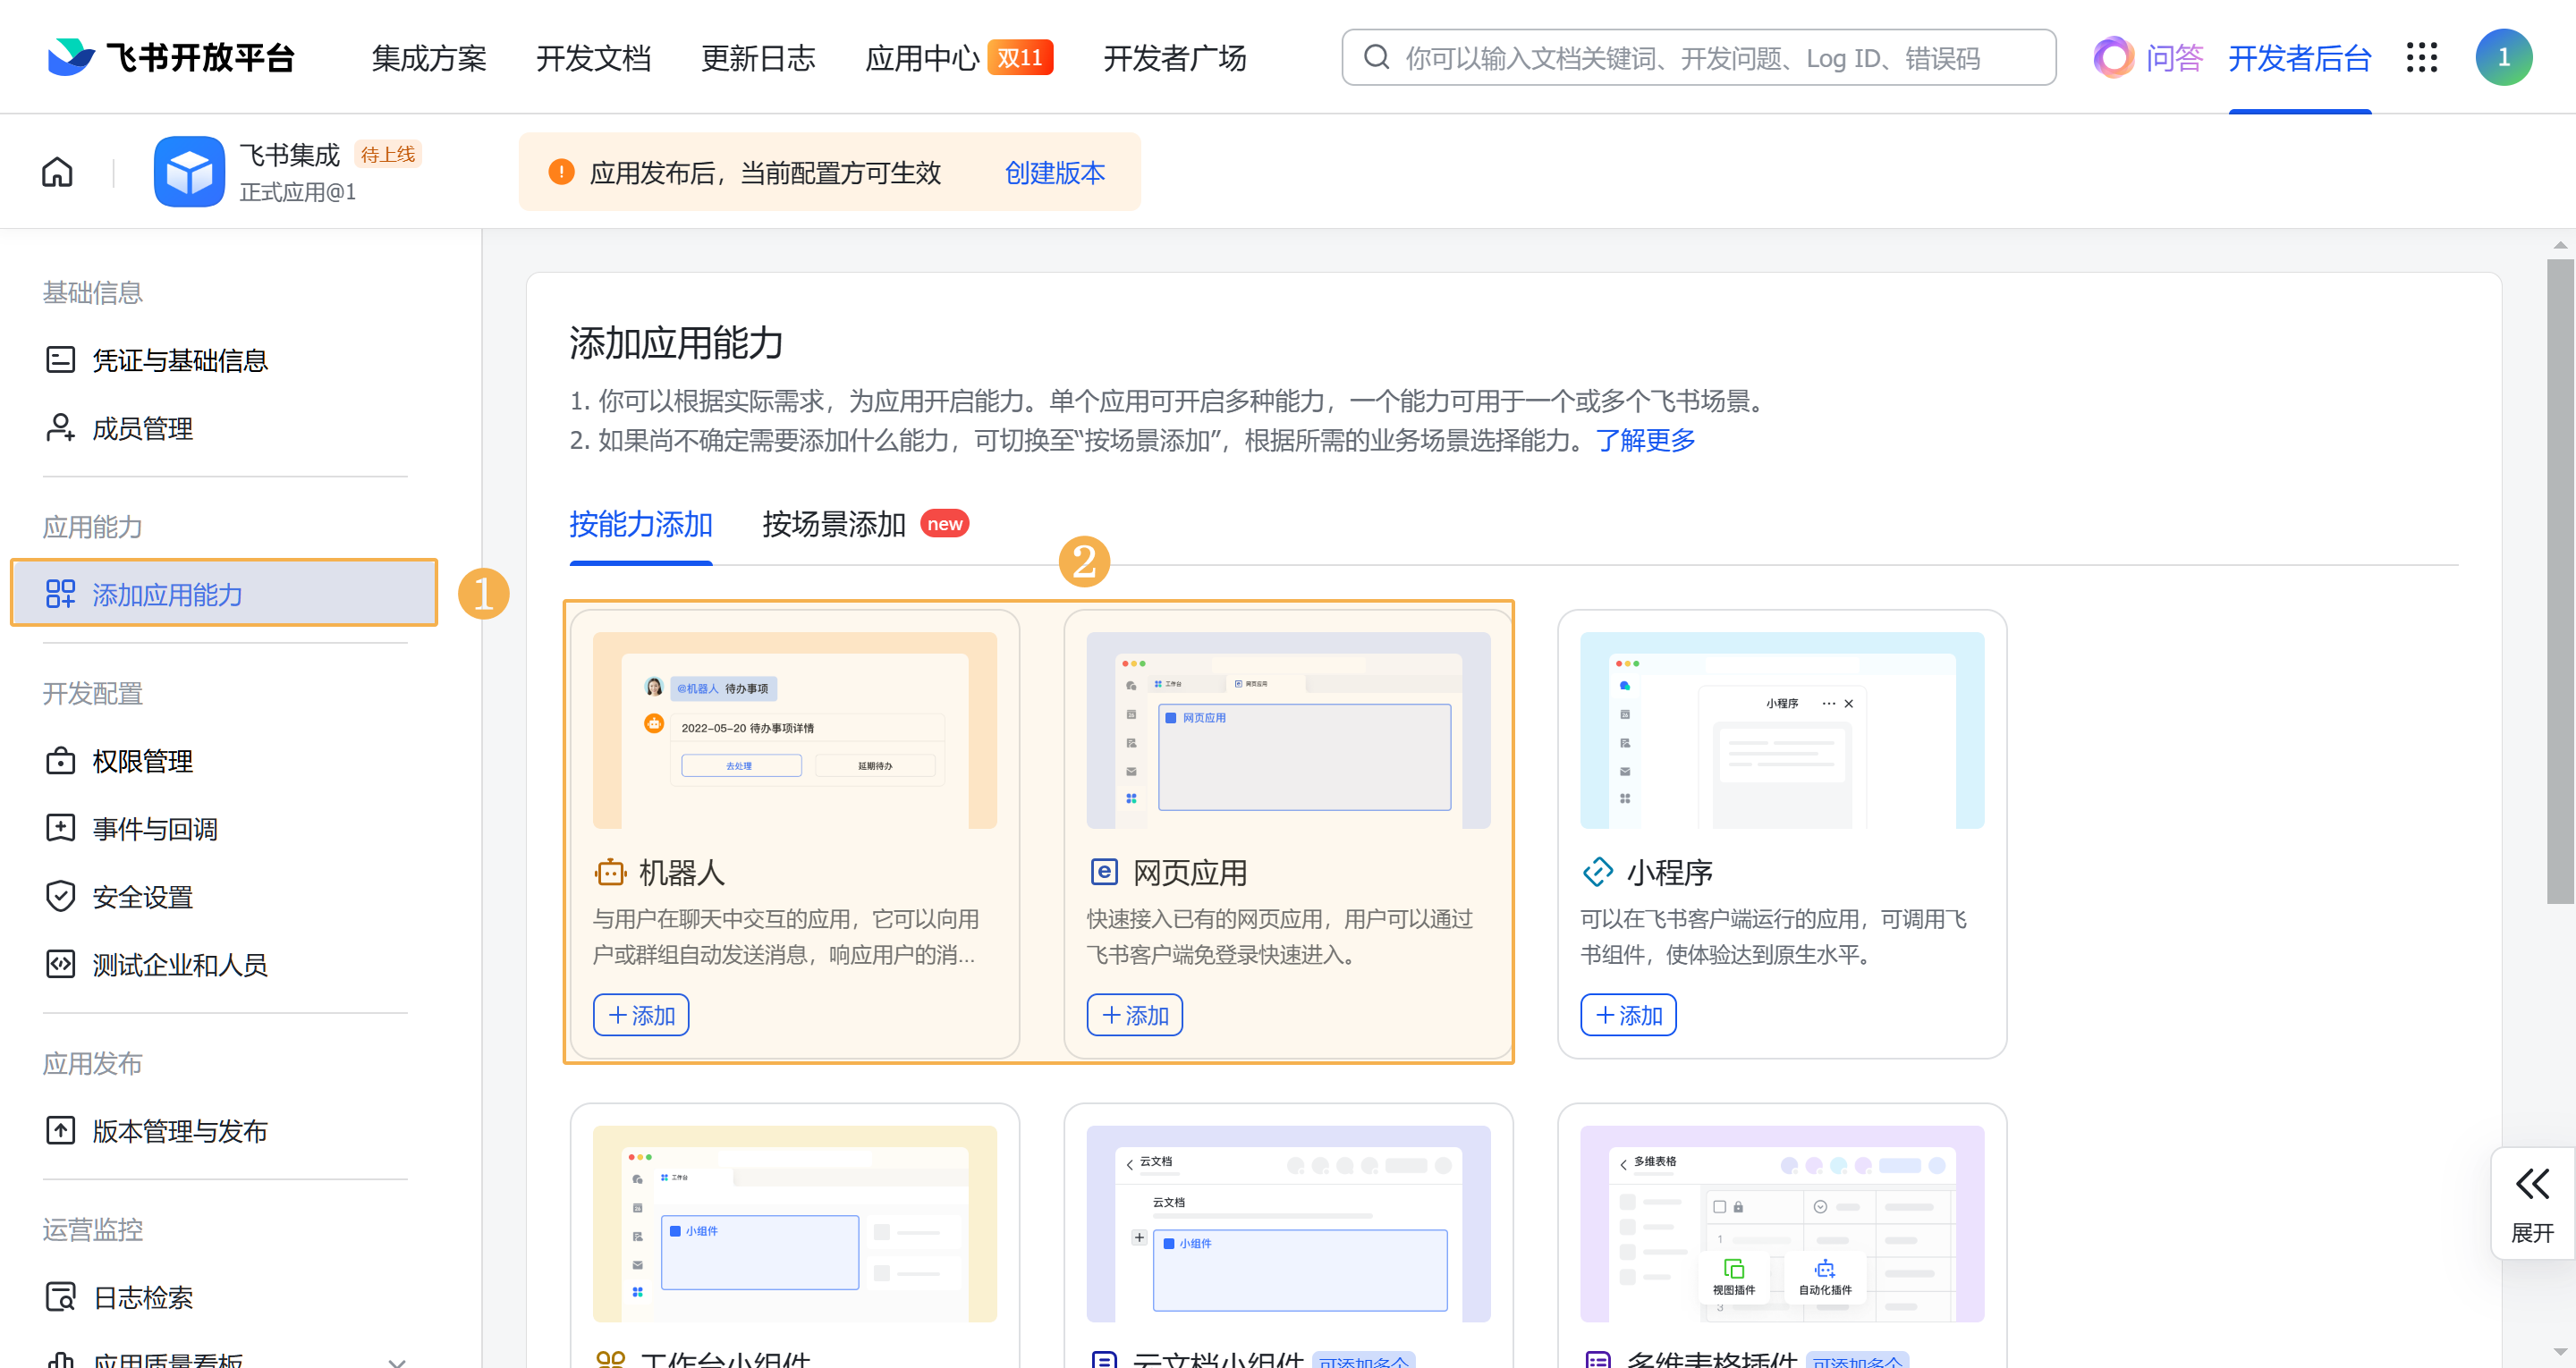Focus the documentation search field
This screenshot has width=2576, height=1368.
tap(1700, 58)
